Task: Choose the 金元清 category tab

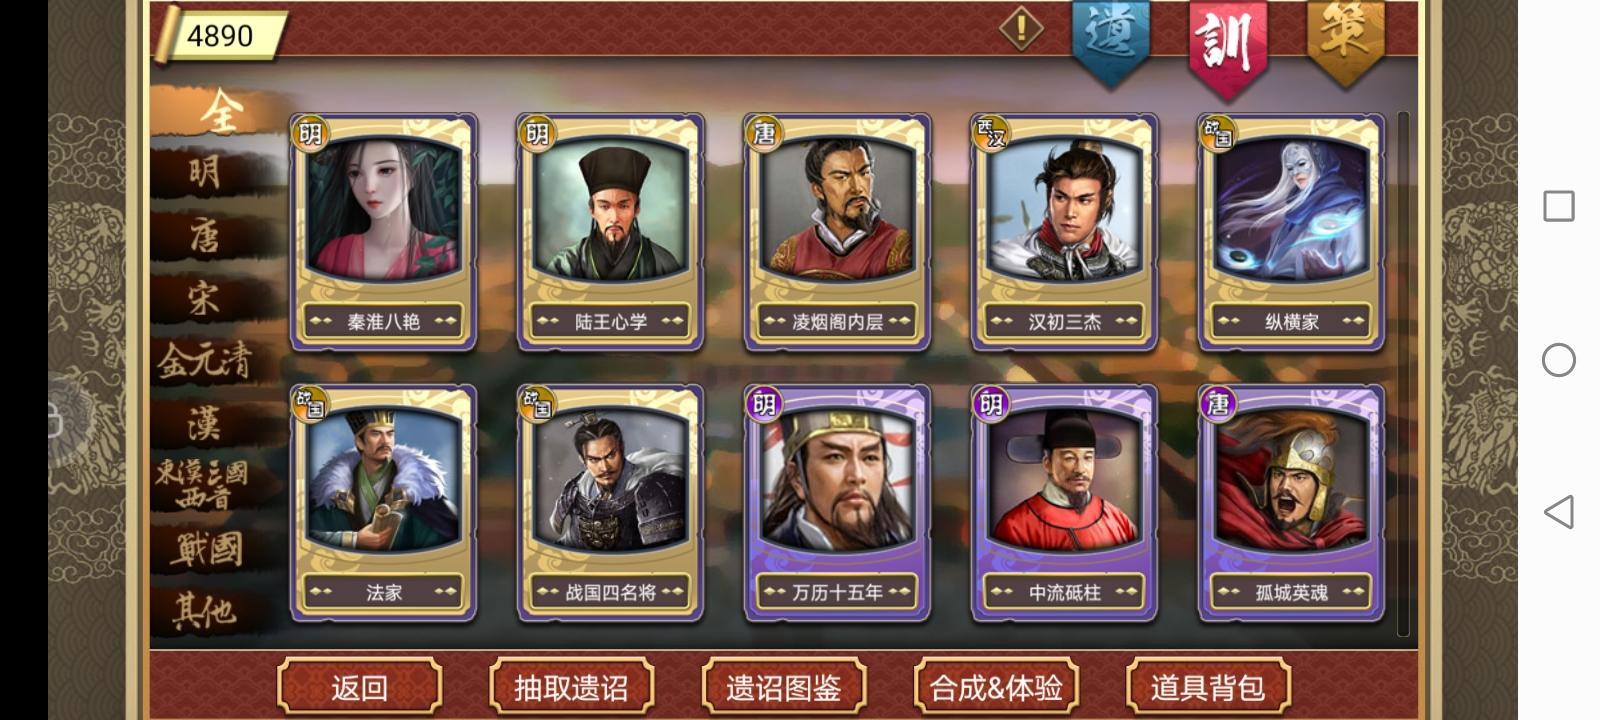Action: [207, 361]
